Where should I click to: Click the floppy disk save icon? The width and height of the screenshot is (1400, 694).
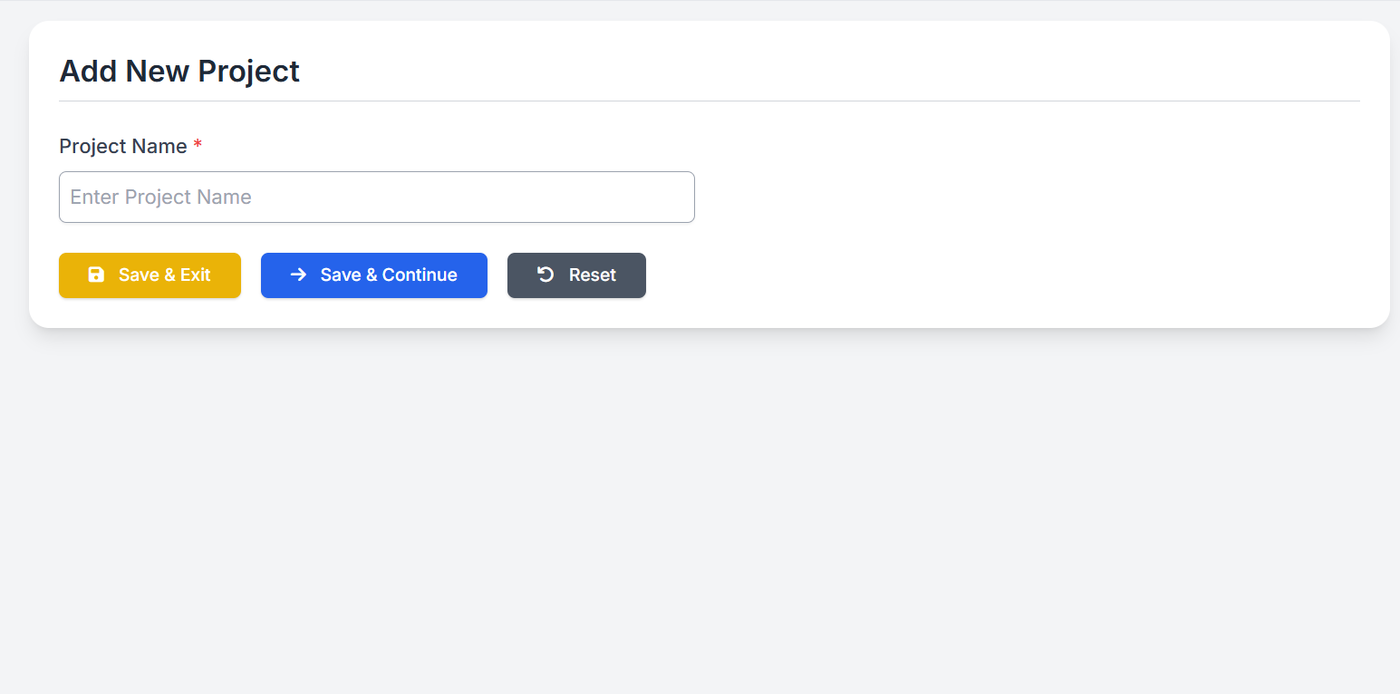coord(96,275)
